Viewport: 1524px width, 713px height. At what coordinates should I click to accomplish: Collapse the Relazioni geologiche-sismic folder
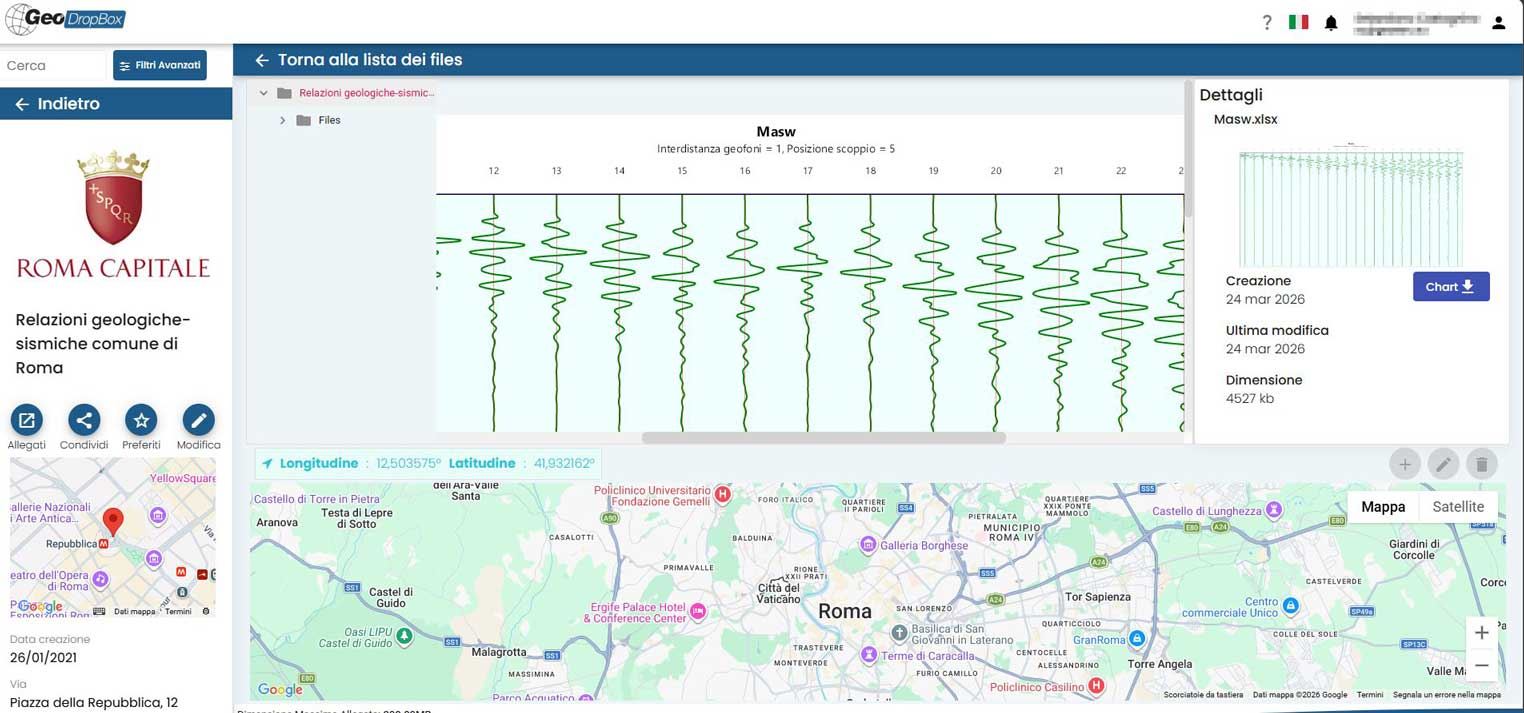[263, 92]
